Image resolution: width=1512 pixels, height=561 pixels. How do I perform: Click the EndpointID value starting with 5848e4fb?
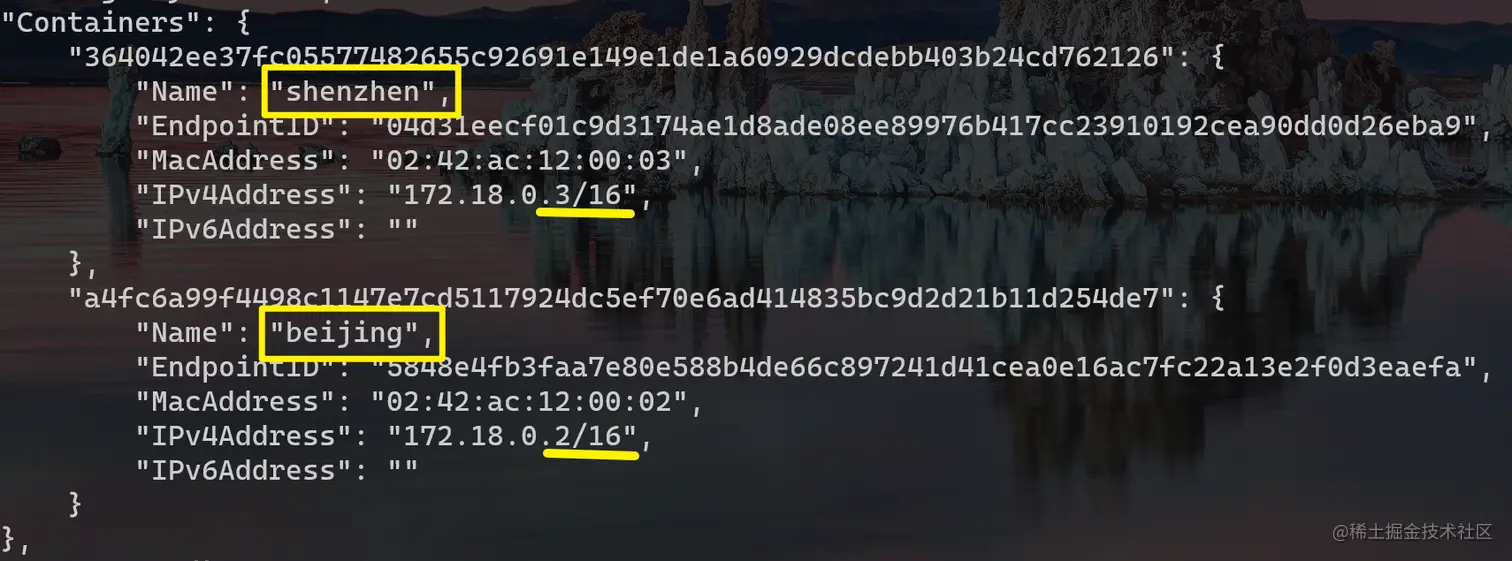click(x=924, y=367)
